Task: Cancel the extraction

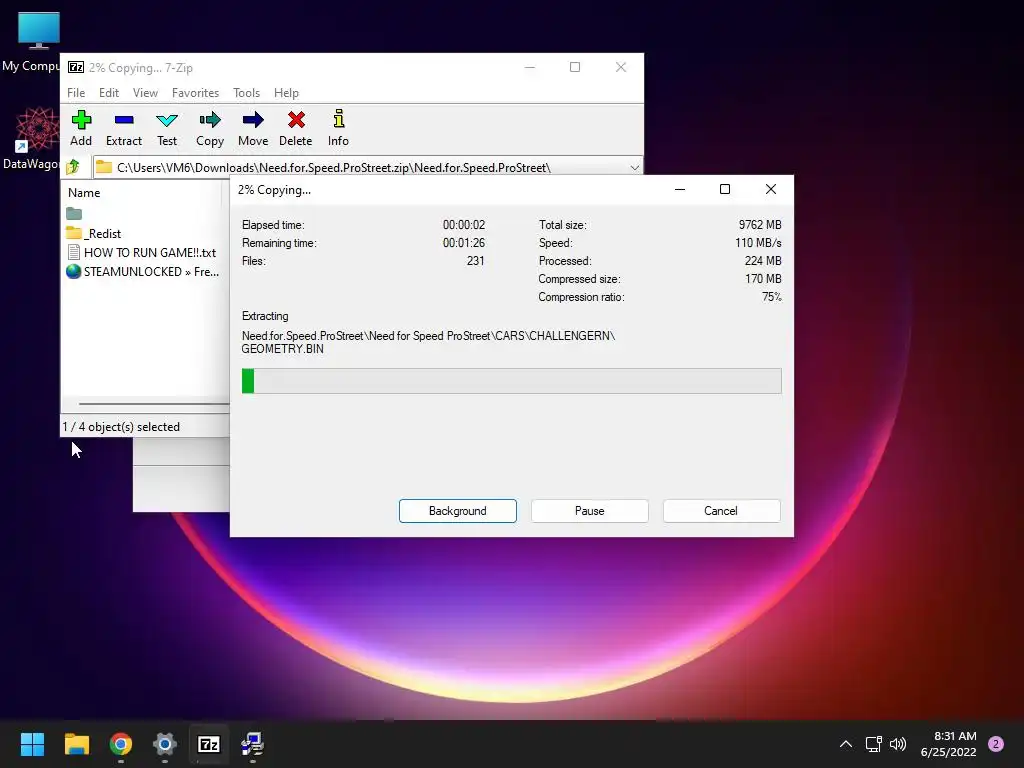Action: coord(721,511)
